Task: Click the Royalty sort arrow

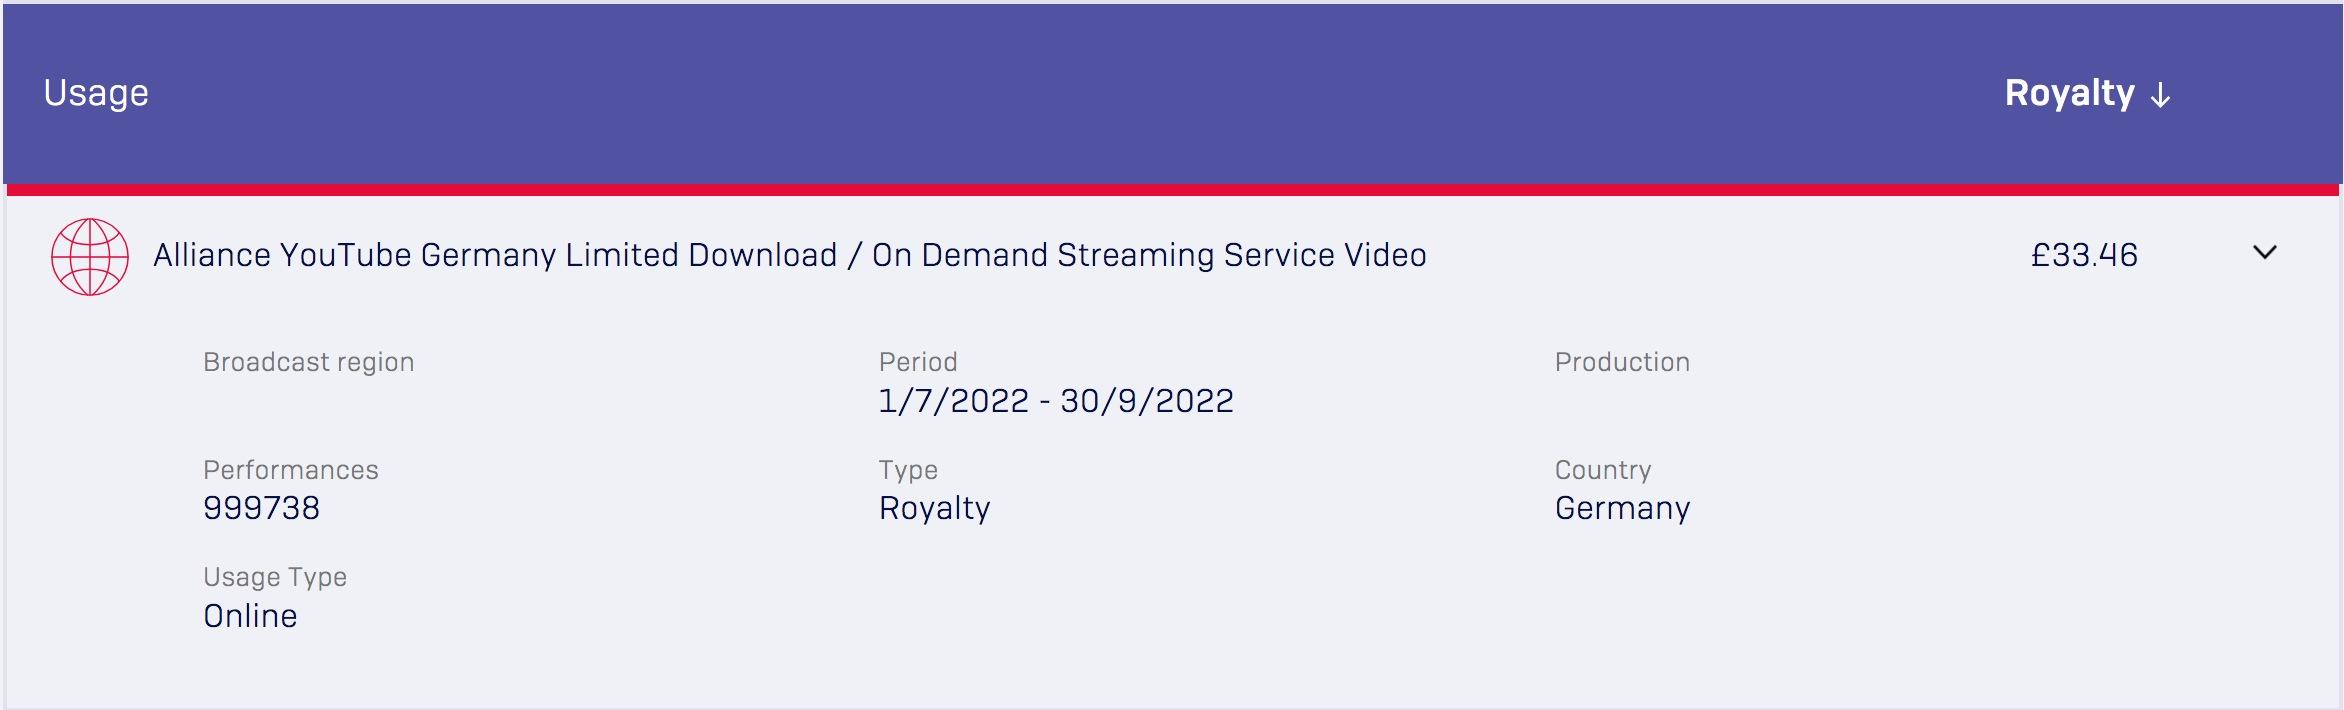Action: tap(2160, 95)
